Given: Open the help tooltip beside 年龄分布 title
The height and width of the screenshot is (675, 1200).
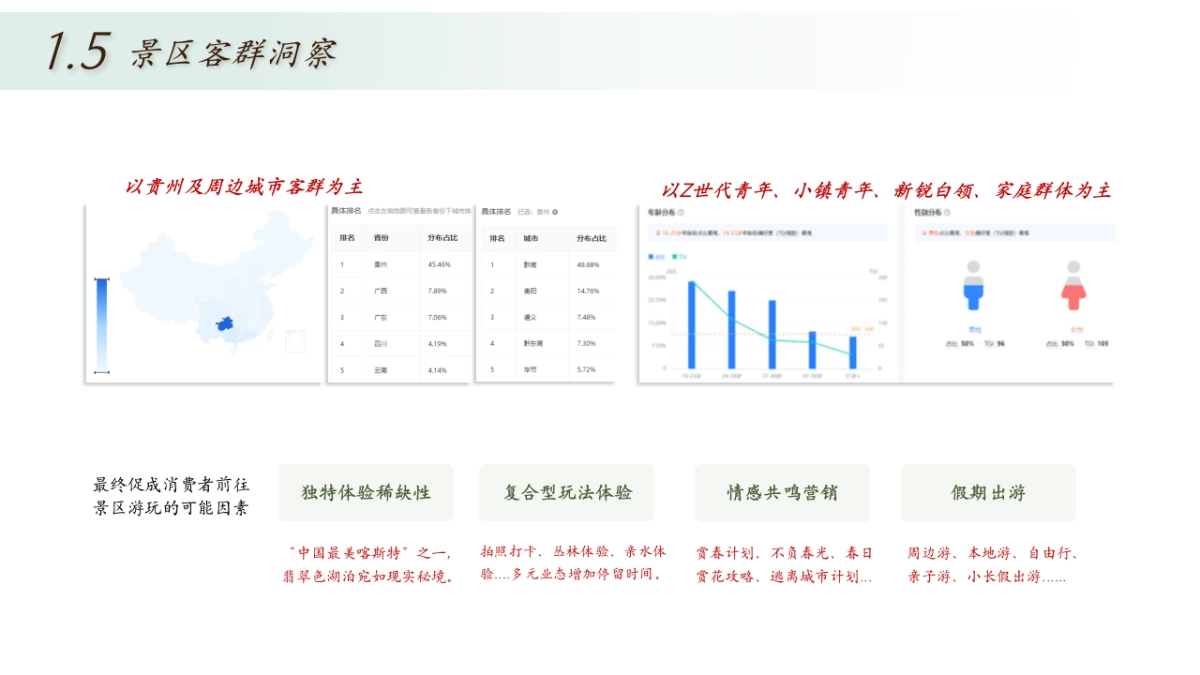Looking at the screenshot, I should (680, 212).
